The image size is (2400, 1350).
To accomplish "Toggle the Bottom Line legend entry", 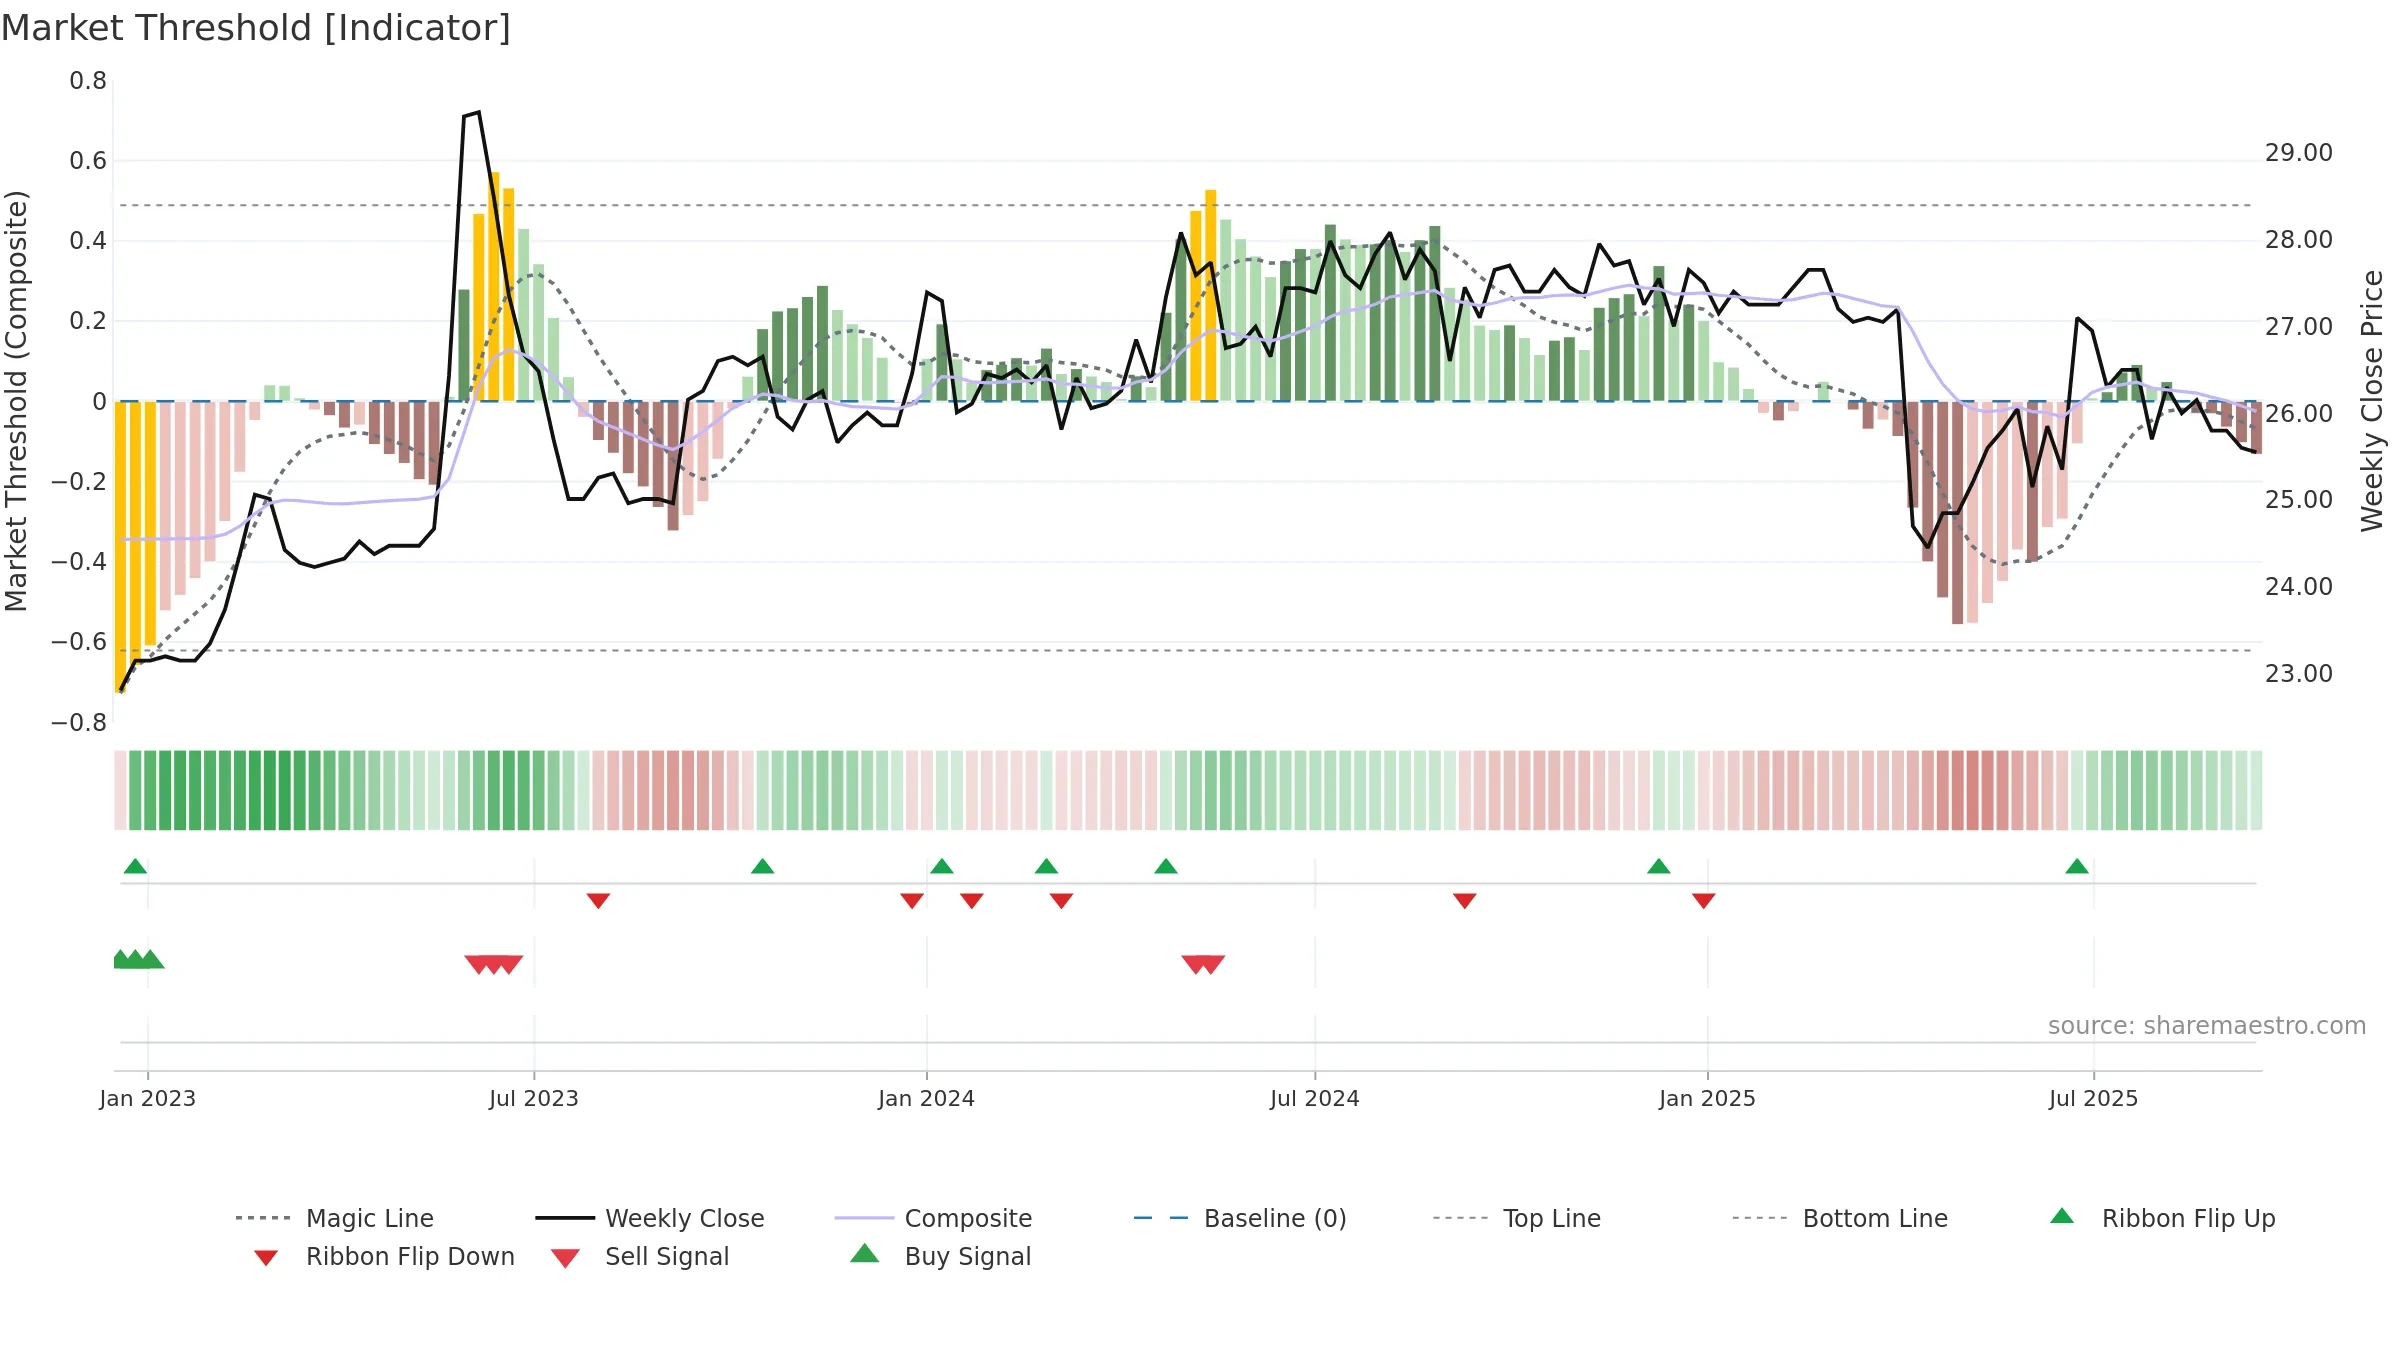I will coord(1840,1218).
